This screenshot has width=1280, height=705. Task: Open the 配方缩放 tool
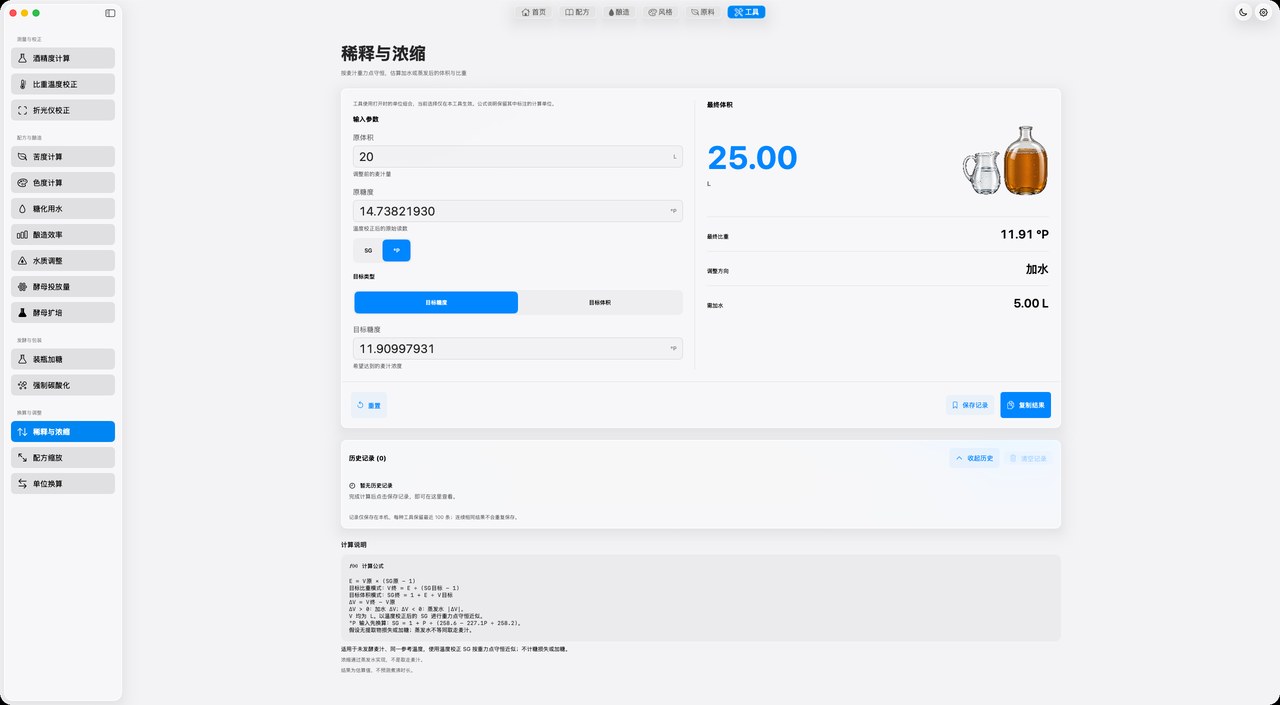click(63, 457)
